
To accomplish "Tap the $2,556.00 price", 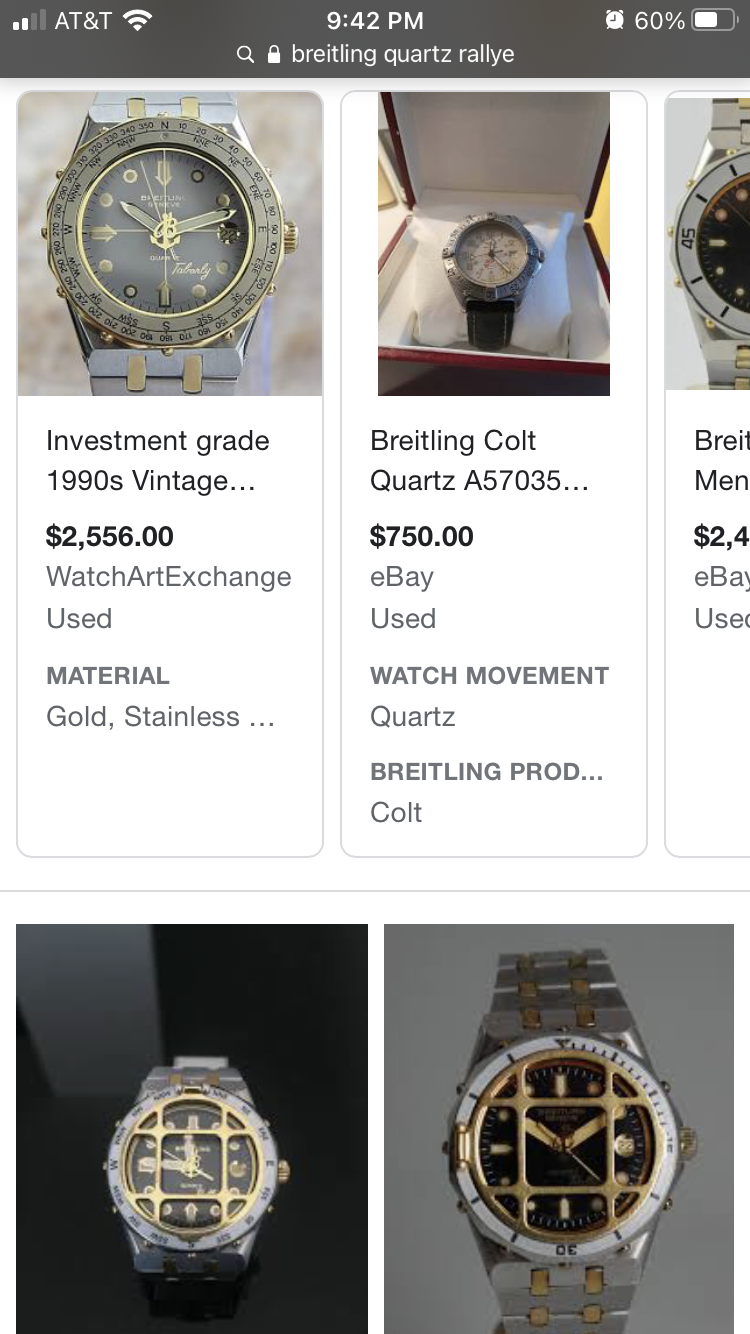I will click(110, 537).
